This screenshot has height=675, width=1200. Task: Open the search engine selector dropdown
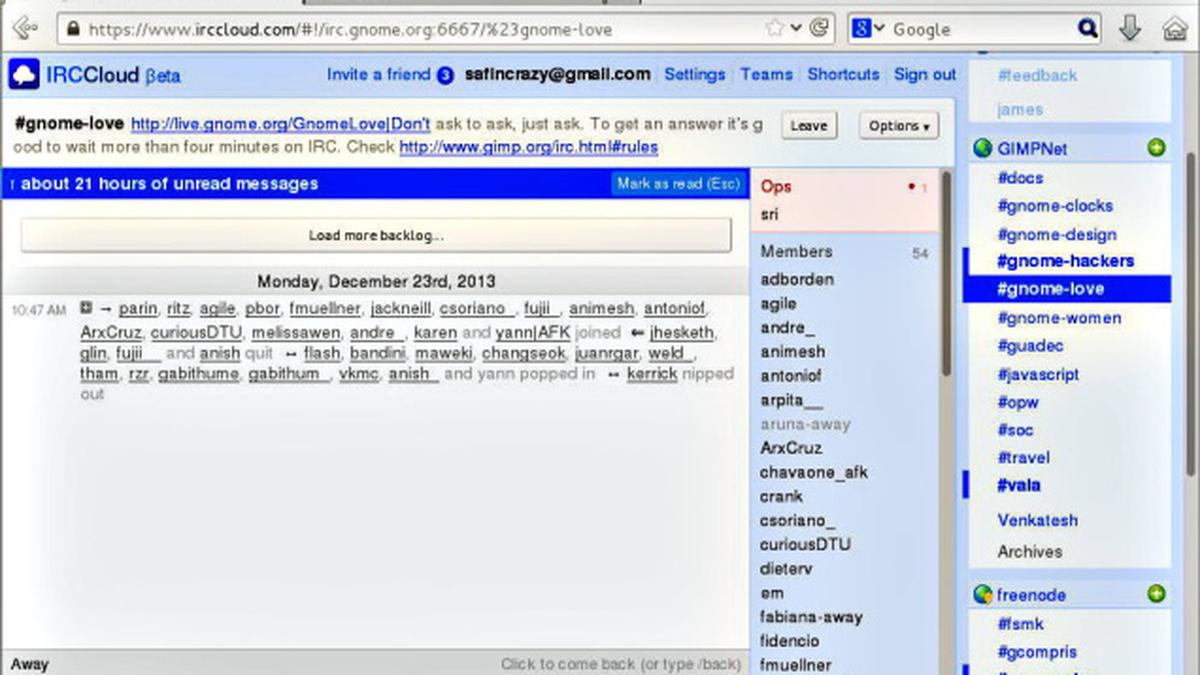coord(868,29)
